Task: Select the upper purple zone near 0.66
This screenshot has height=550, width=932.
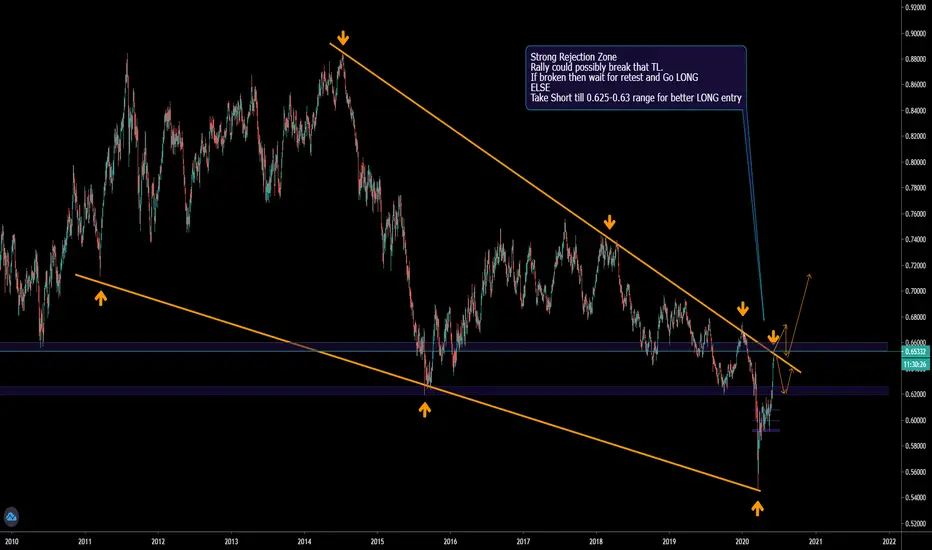Action: pyautogui.click(x=443, y=347)
